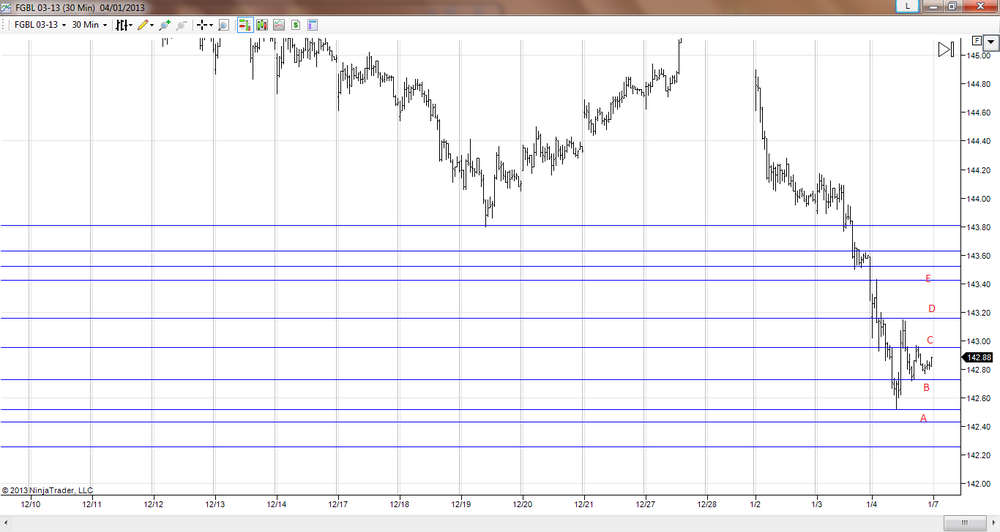Click the scroll-to-latest-bar arrow icon
Image resolution: width=1000 pixels, height=532 pixels.
pyautogui.click(x=946, y=49)
